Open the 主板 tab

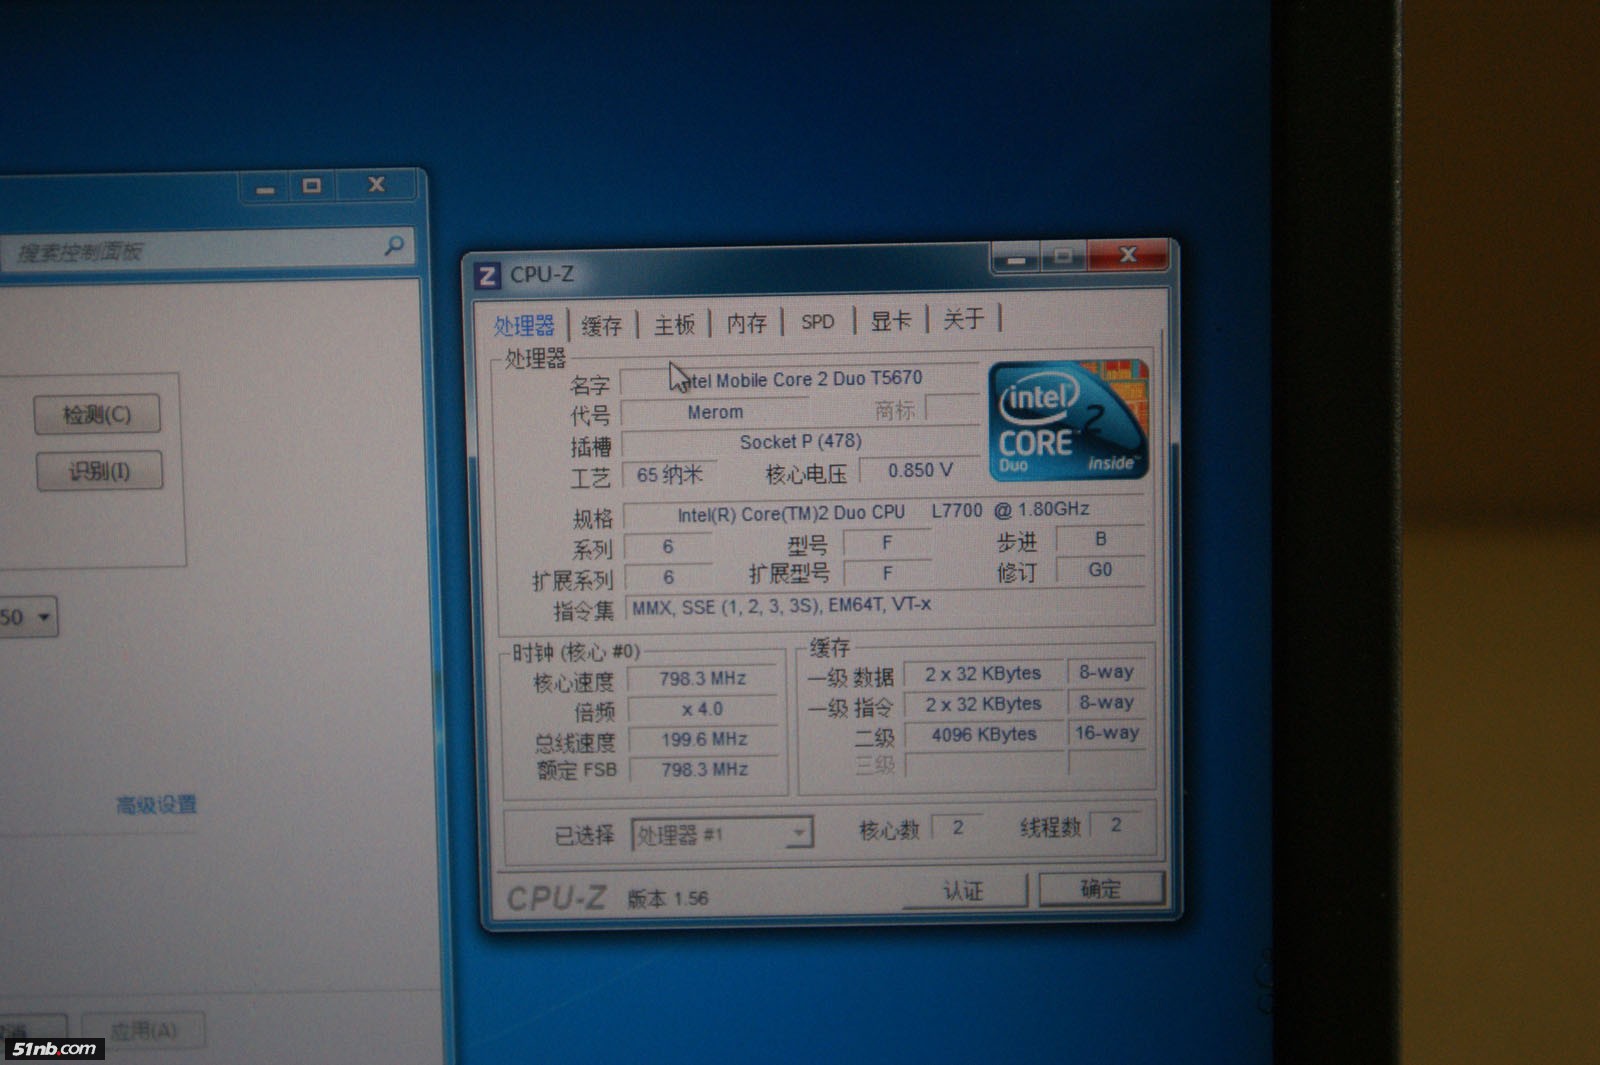[674, 324]
